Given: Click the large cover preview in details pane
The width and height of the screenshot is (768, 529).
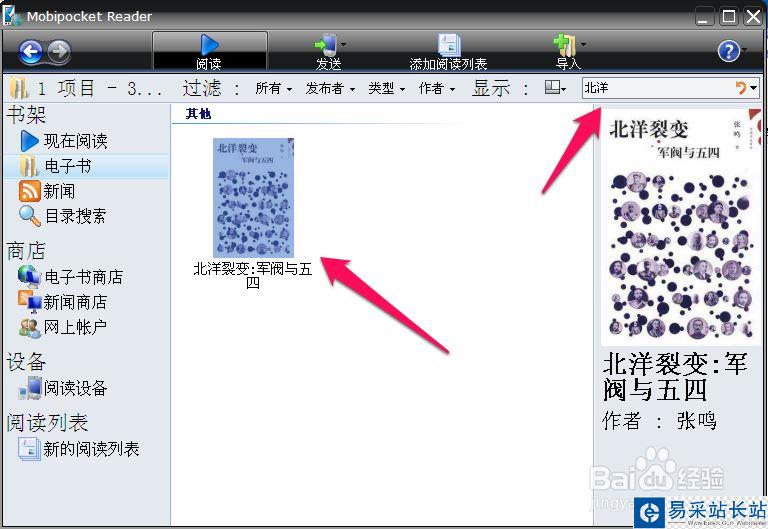Looking at the screenshot, I should pos(681,227).
